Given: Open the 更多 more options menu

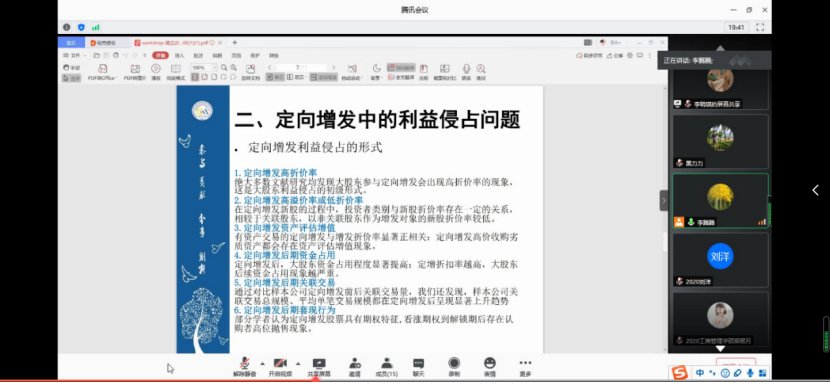Looking at the screenshot, I should click(x=525, y=367).
